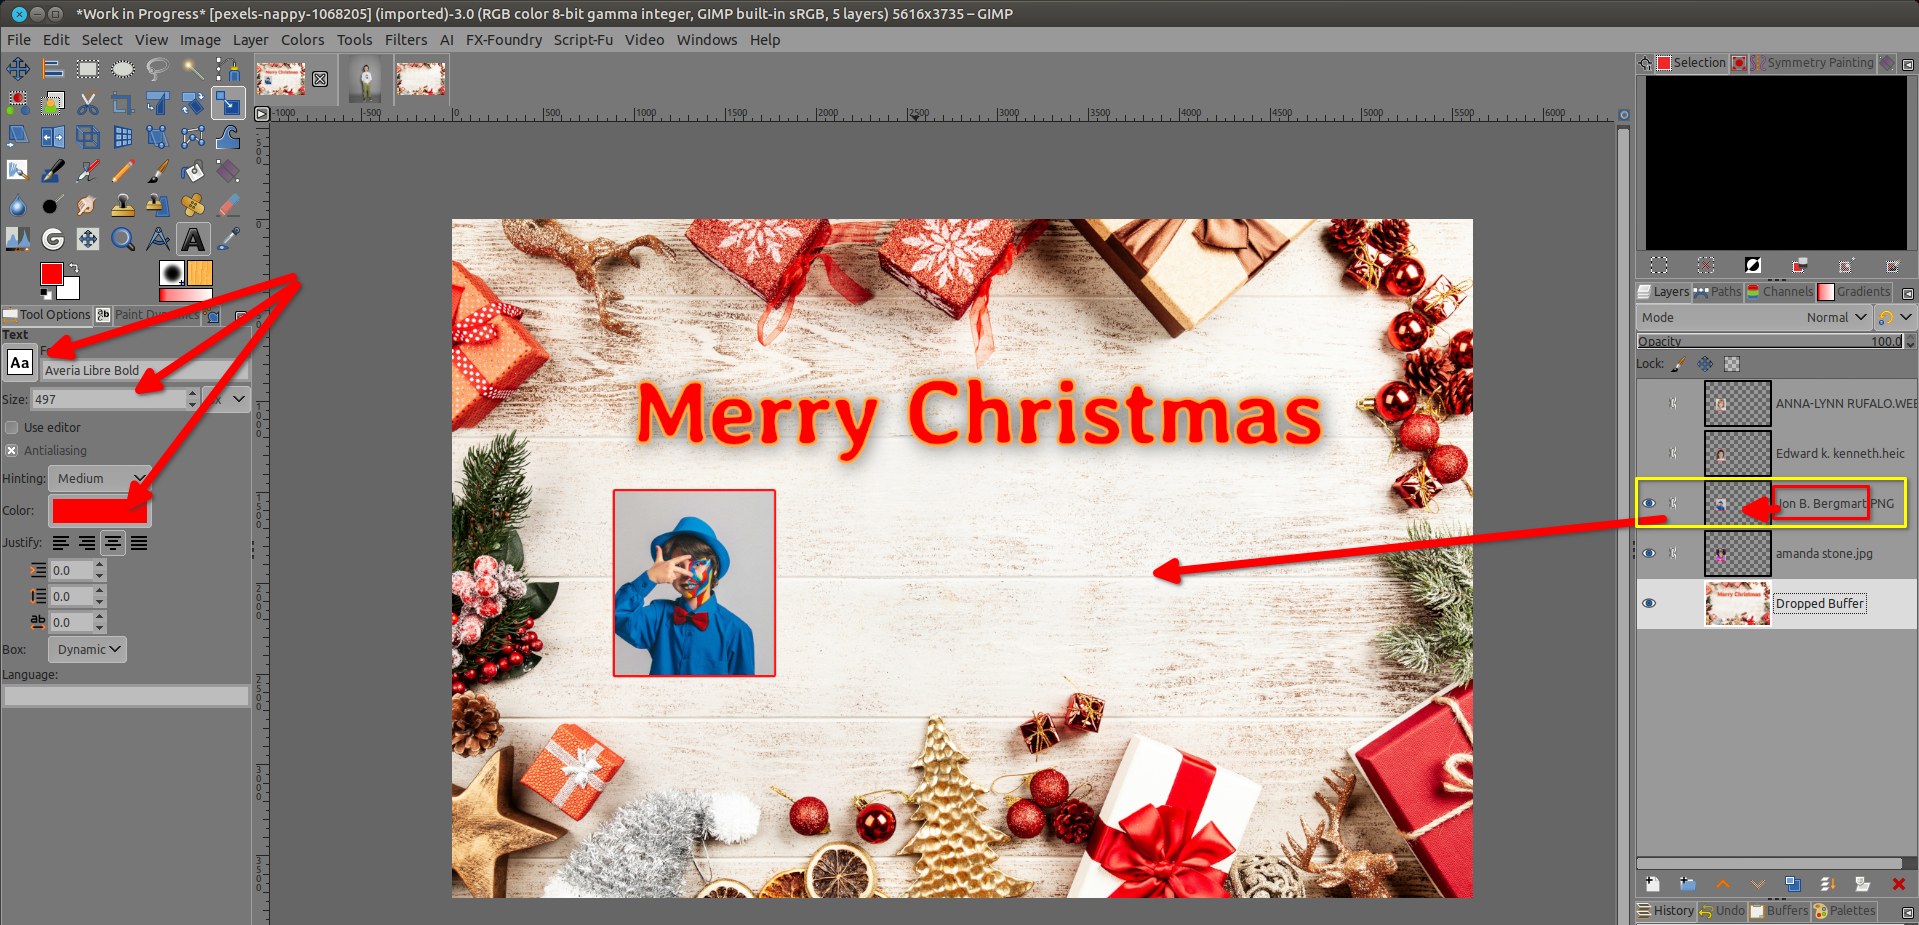Toggle visibility of Dropped Buffer layer
Screen dimensions: 1919x925
1649,604
